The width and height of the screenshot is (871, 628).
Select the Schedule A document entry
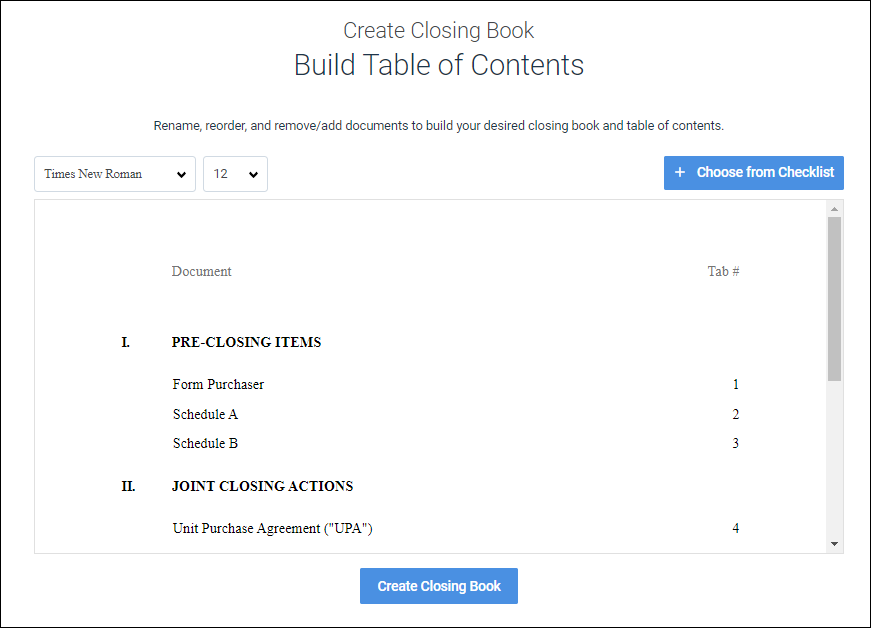coord(205,414)
